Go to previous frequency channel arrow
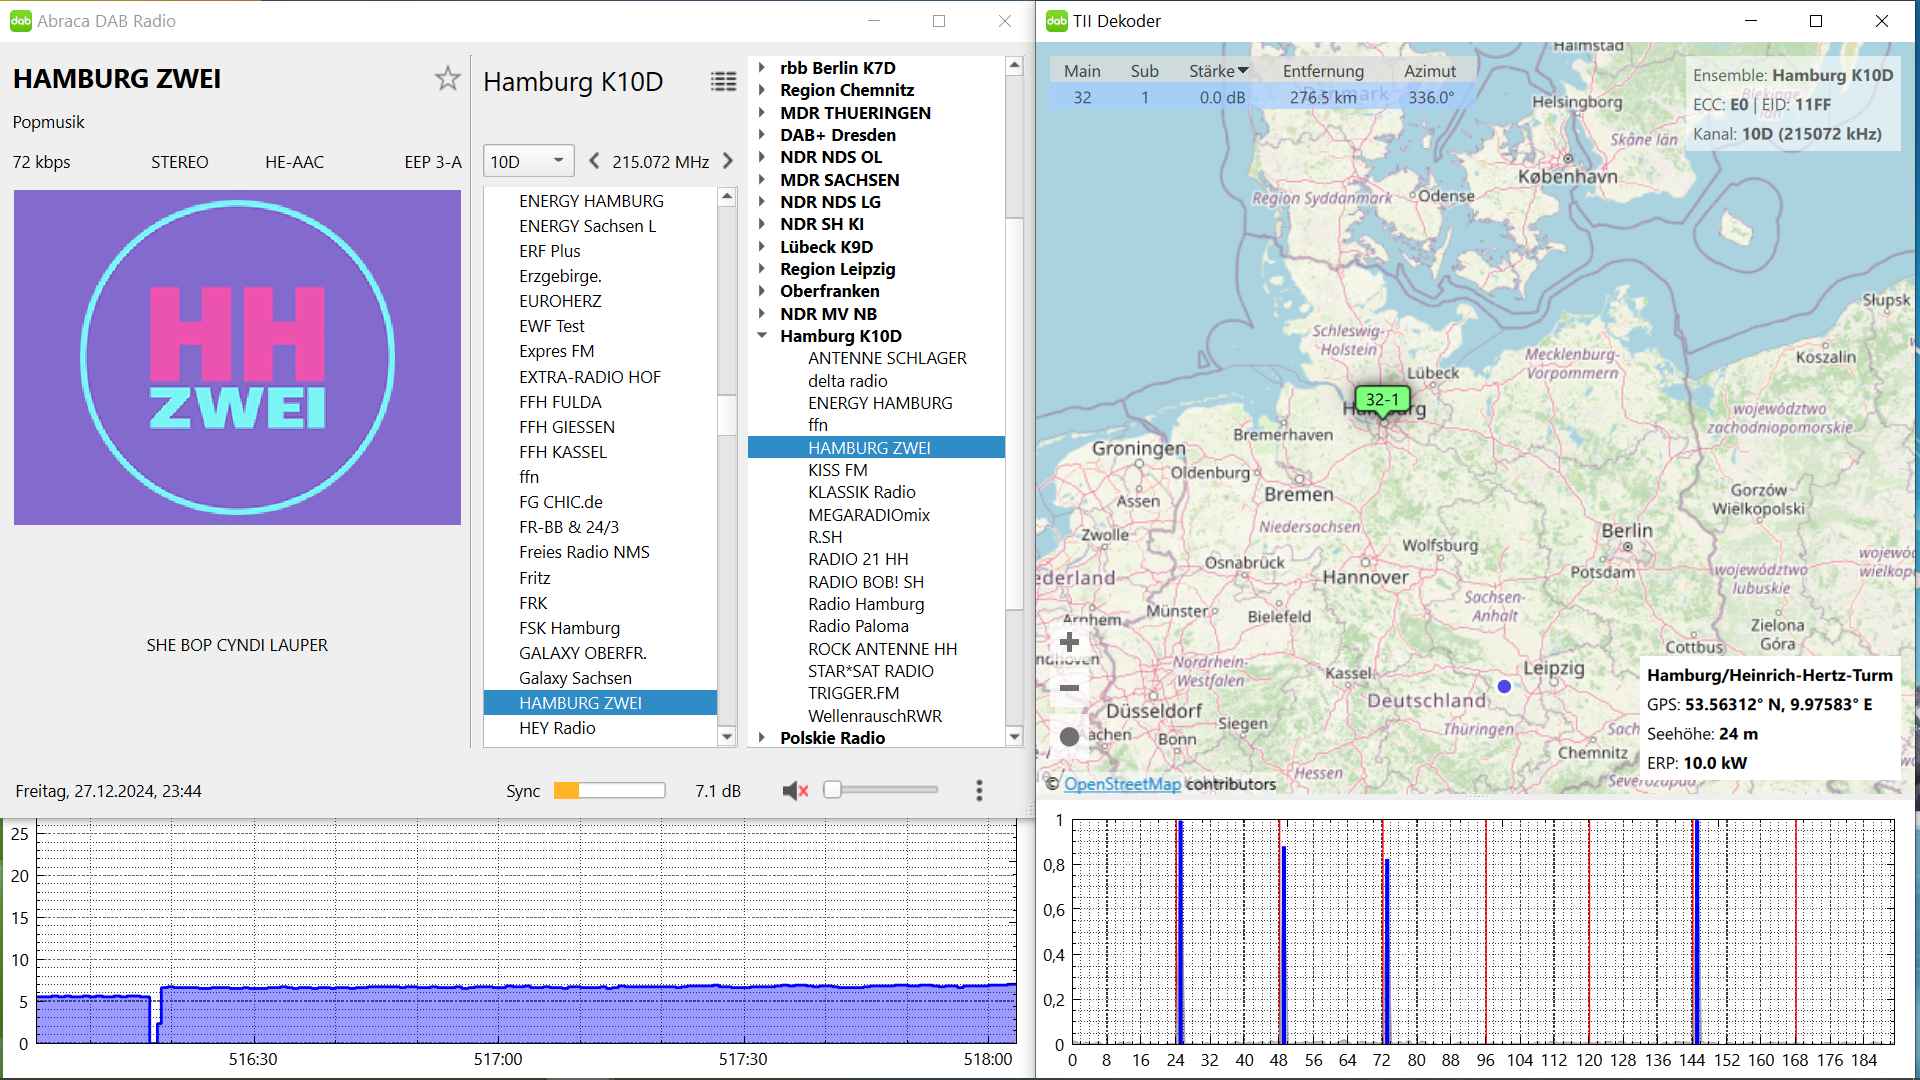1920x1080 pixels. 595,161
